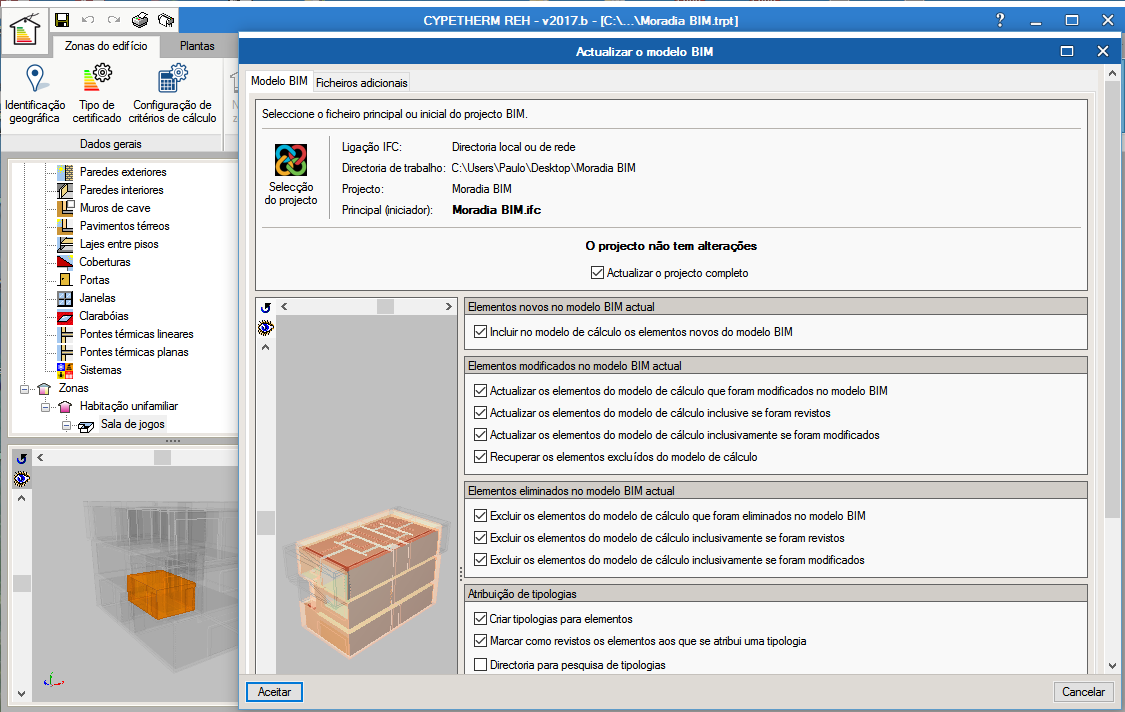Click the Pontes térmicas planas icon
Image resolution: width=1125 pixels, height=712 pixels.
pos(65,352)
